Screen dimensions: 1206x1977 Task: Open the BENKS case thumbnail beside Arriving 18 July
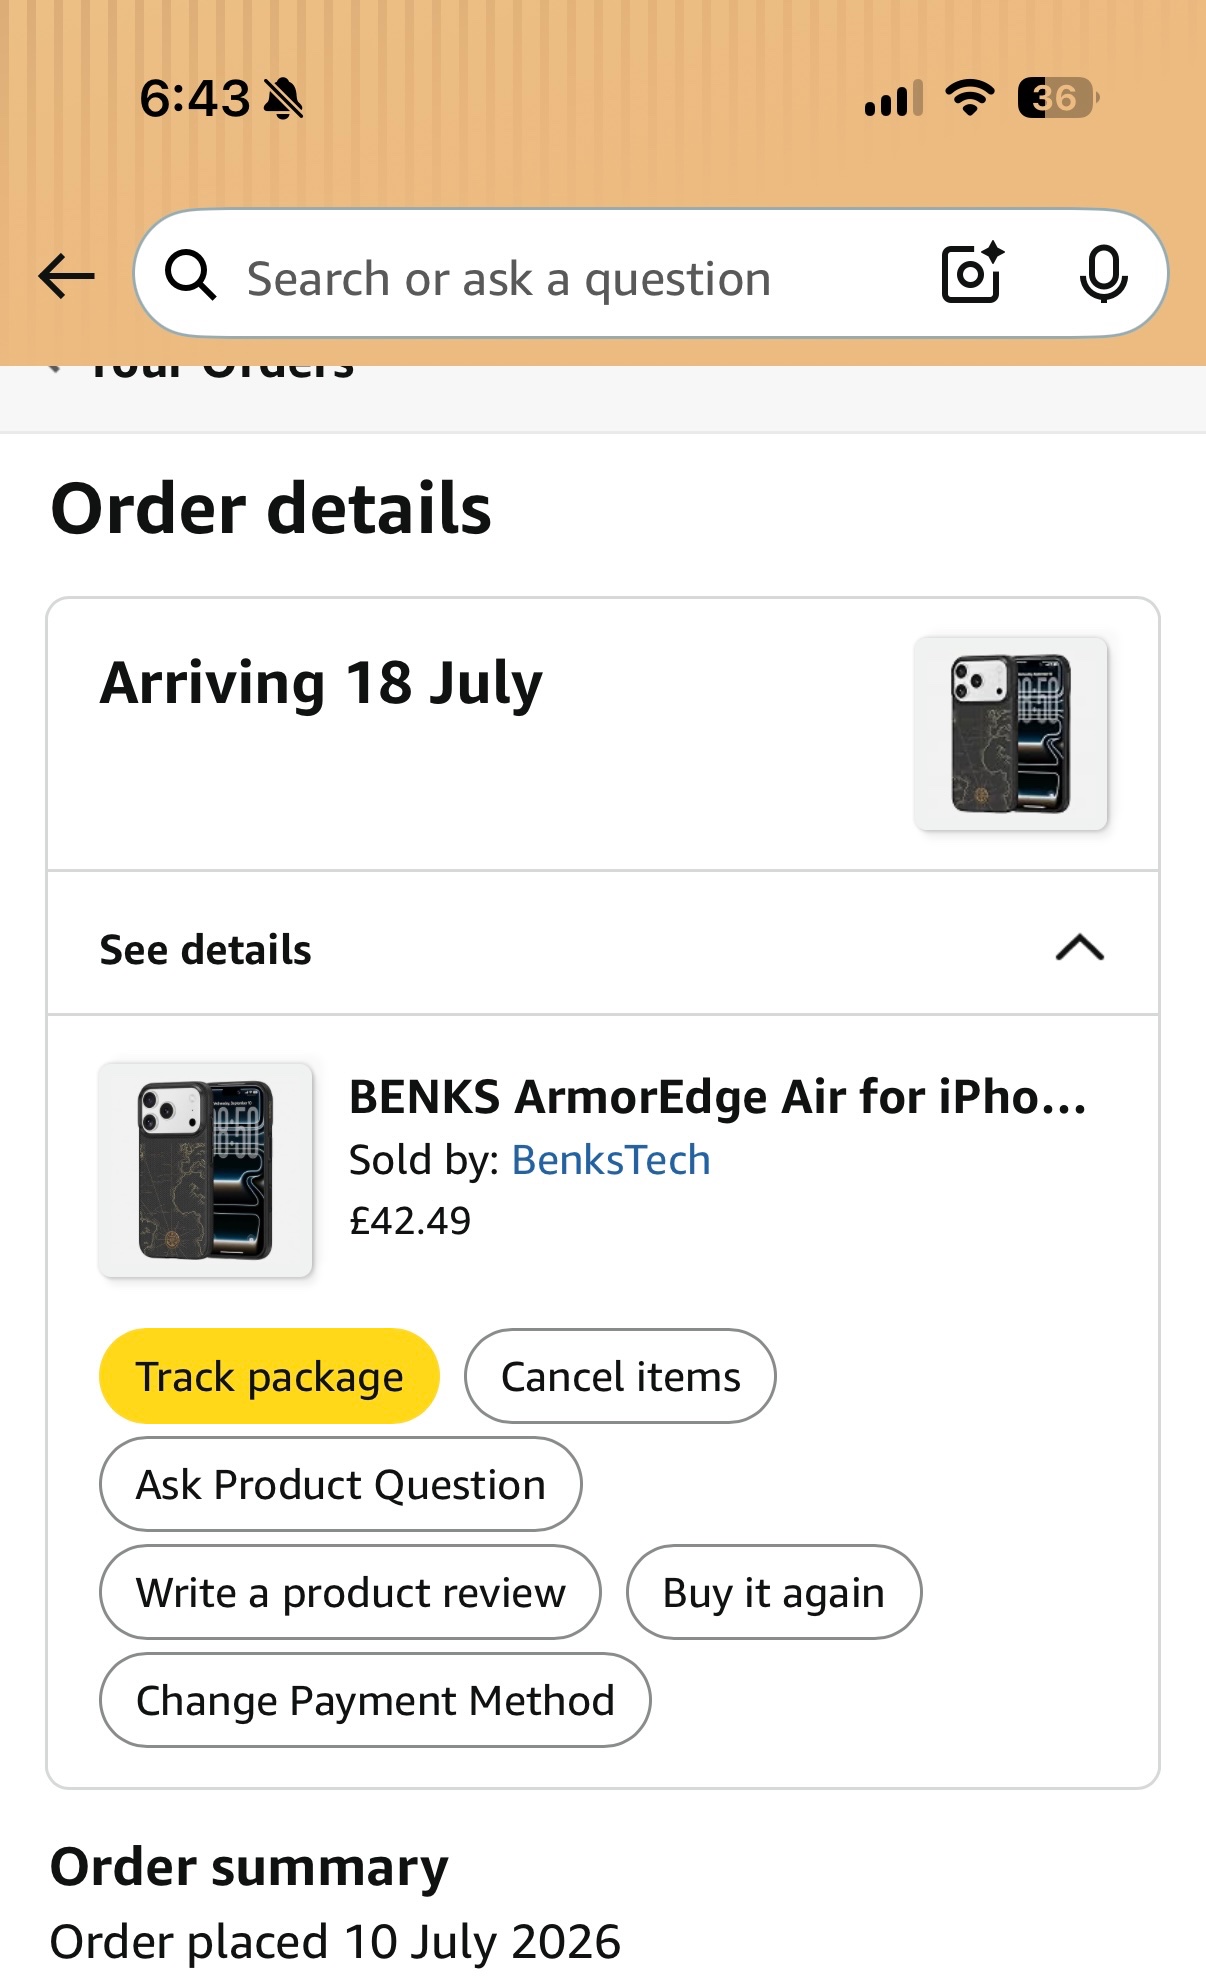coord(1011,733)
